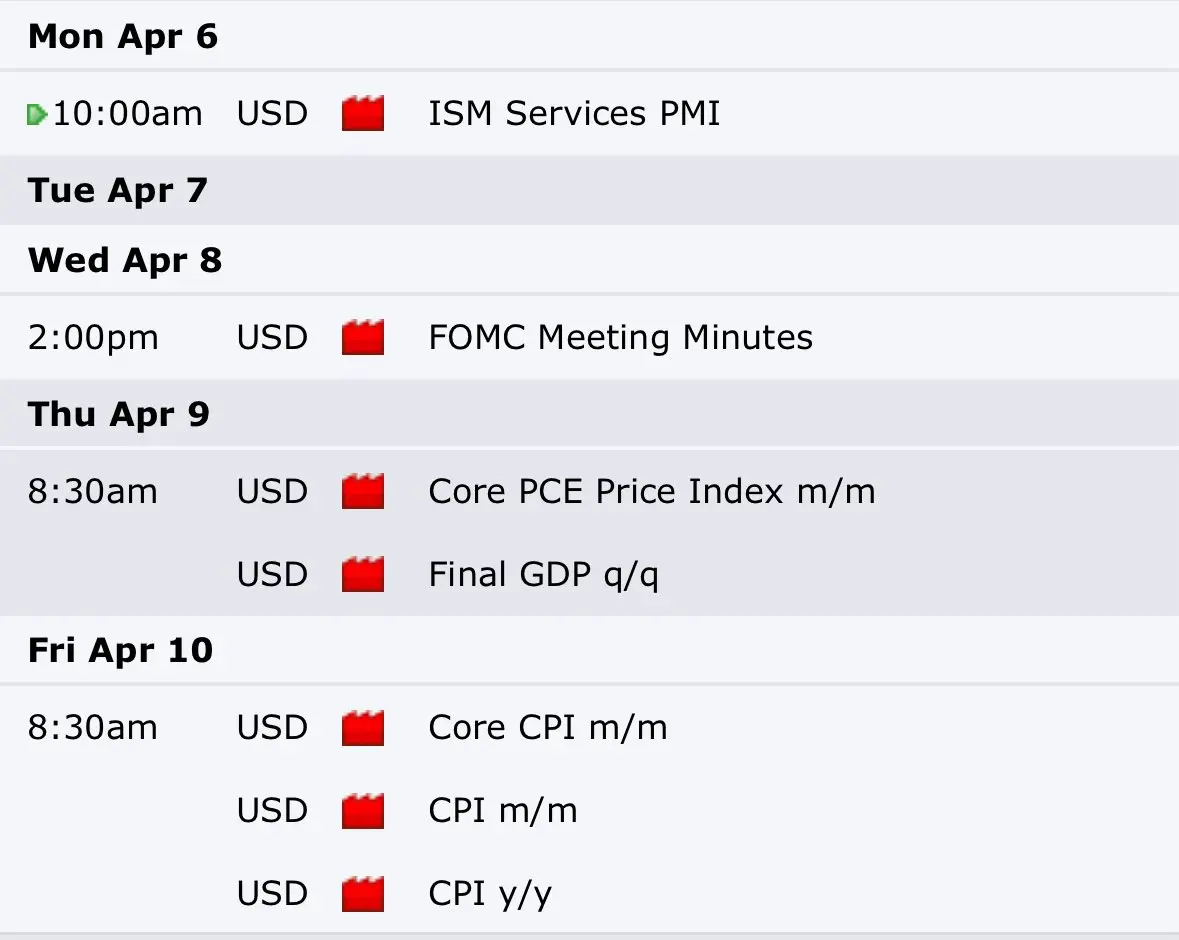The width and height of the screenshot is (1179, 940).
Task: Select Final GDP q/q event row
Action: (543, 575)
